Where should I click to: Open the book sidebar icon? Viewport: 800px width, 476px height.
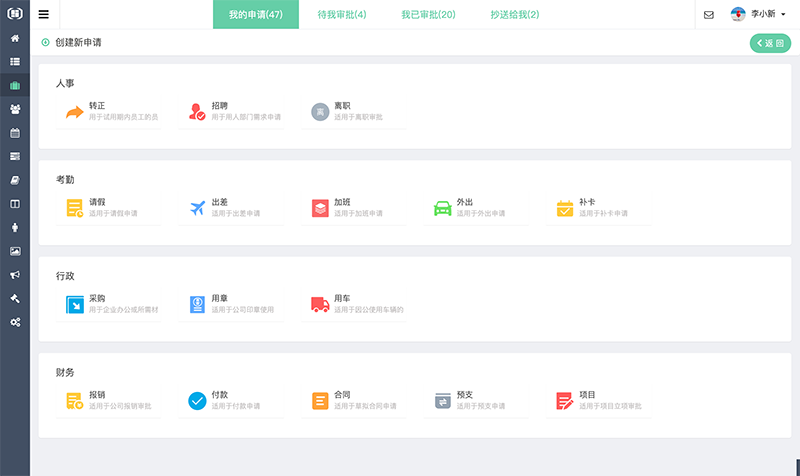15,180
